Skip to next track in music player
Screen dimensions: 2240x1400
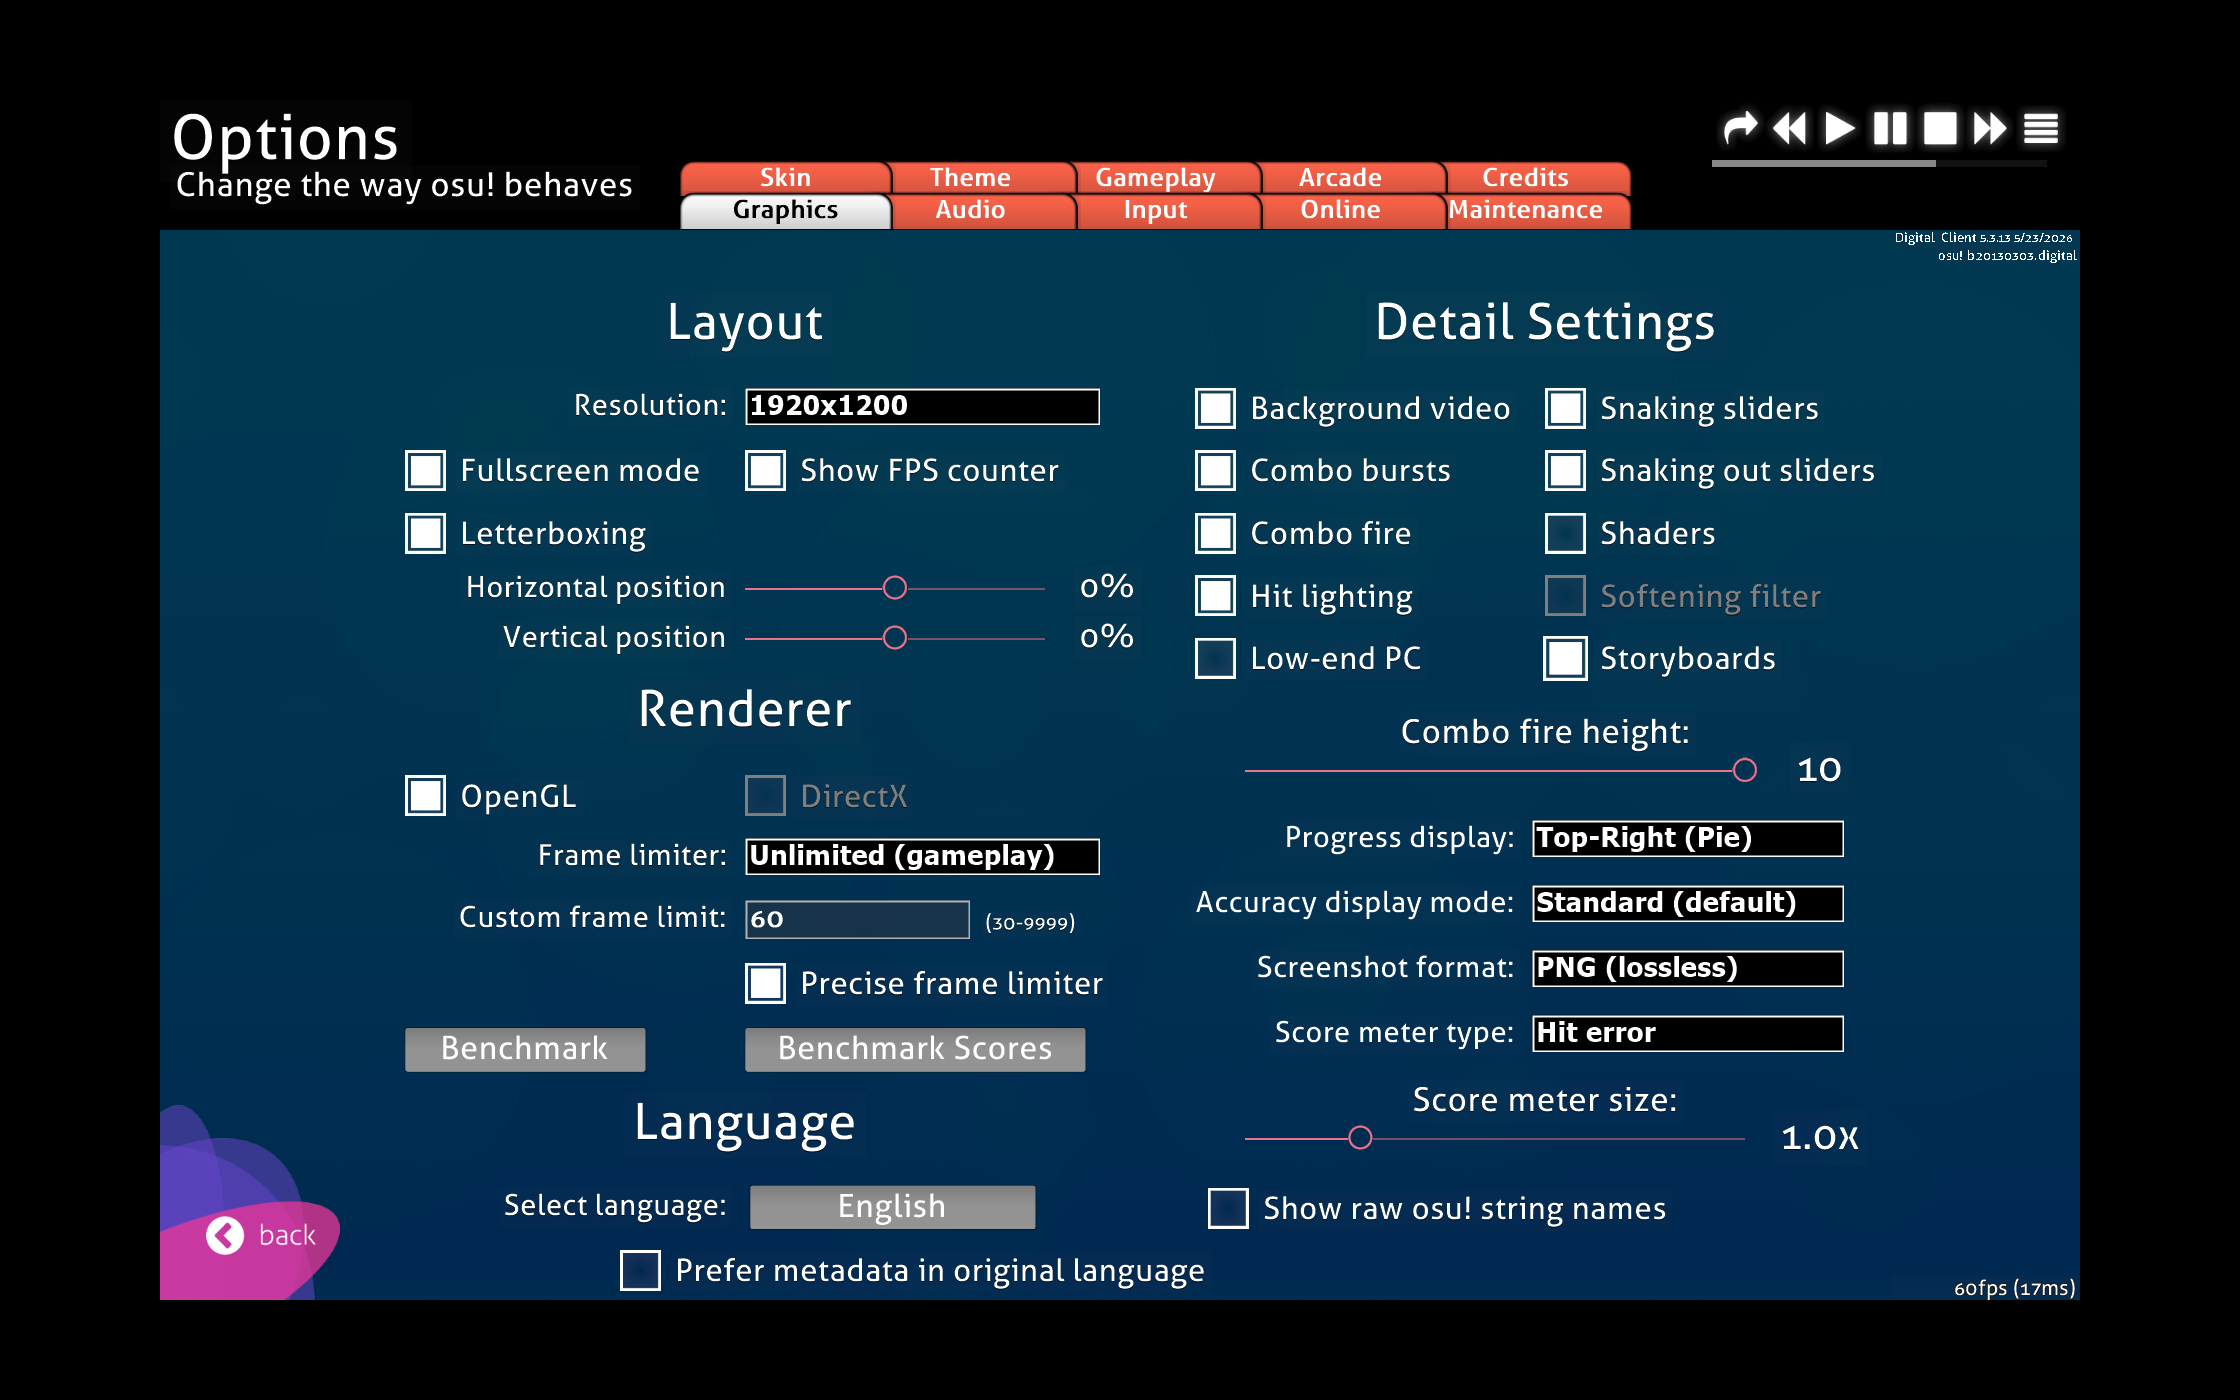click(1990, 128)
